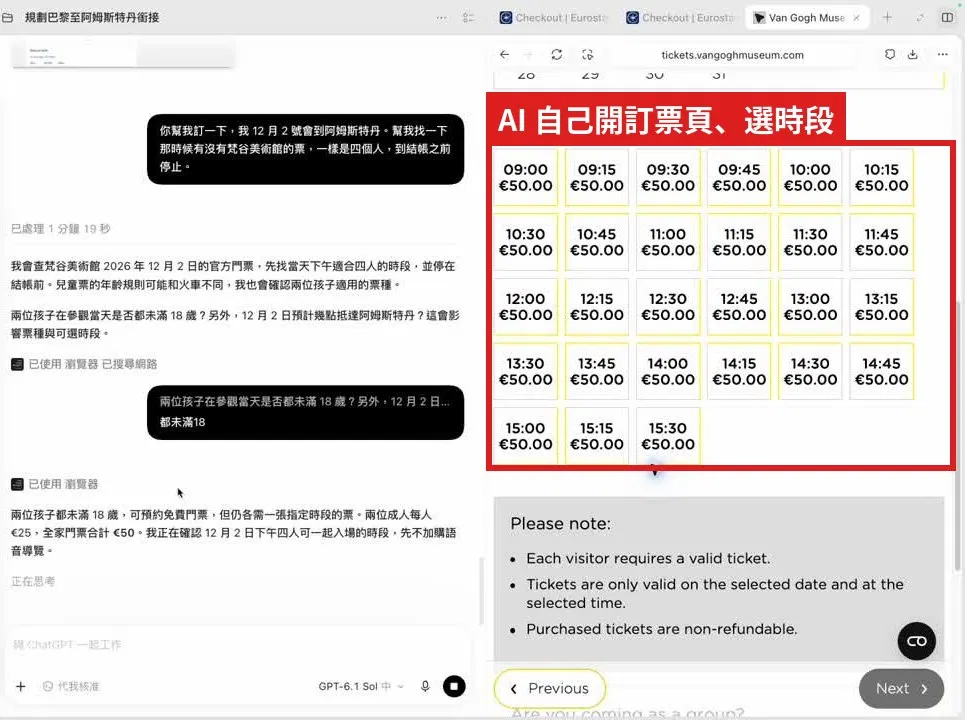This screenshot has width=965, height=725.
Task: Click the plus attachment icon in the chat composer
Action: click(21, 686)
